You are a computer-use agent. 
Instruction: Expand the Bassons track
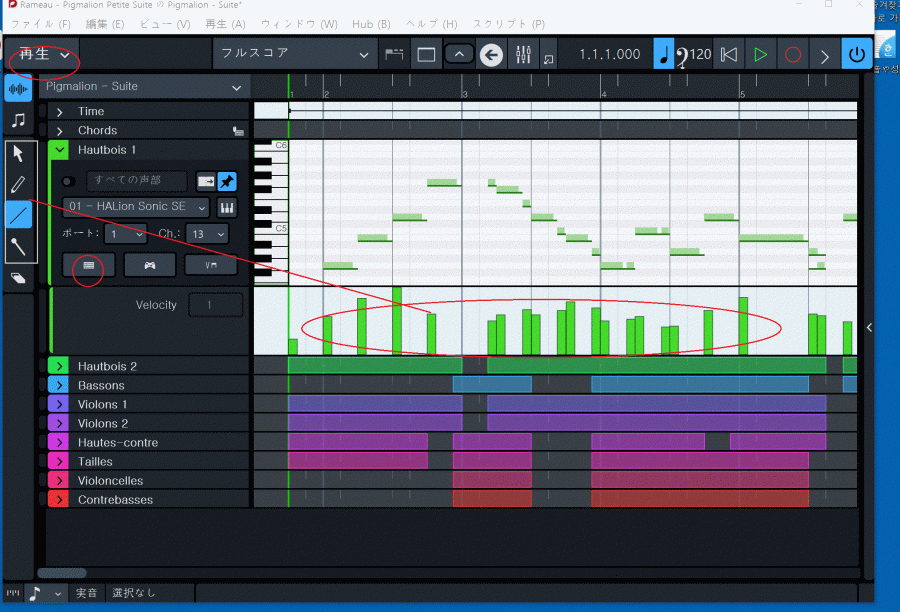tap(59, 385)
